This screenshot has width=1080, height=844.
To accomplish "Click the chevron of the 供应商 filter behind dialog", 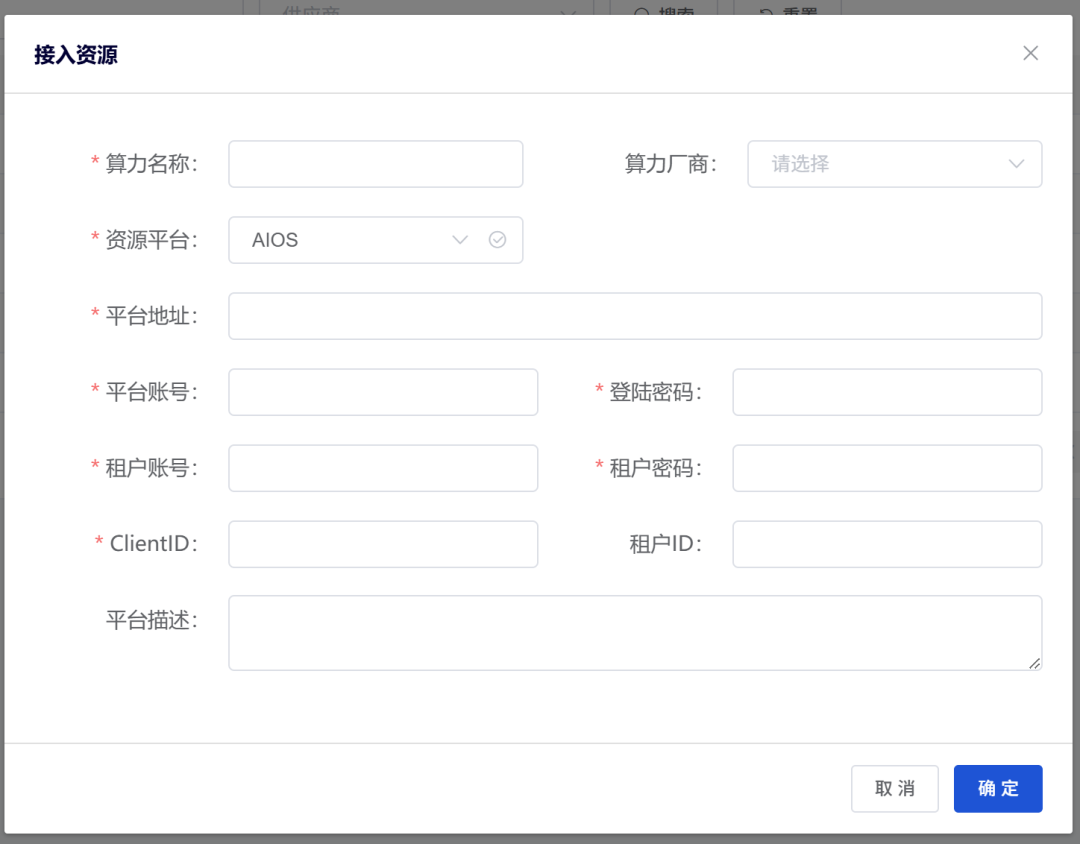I will coord(568,15).
